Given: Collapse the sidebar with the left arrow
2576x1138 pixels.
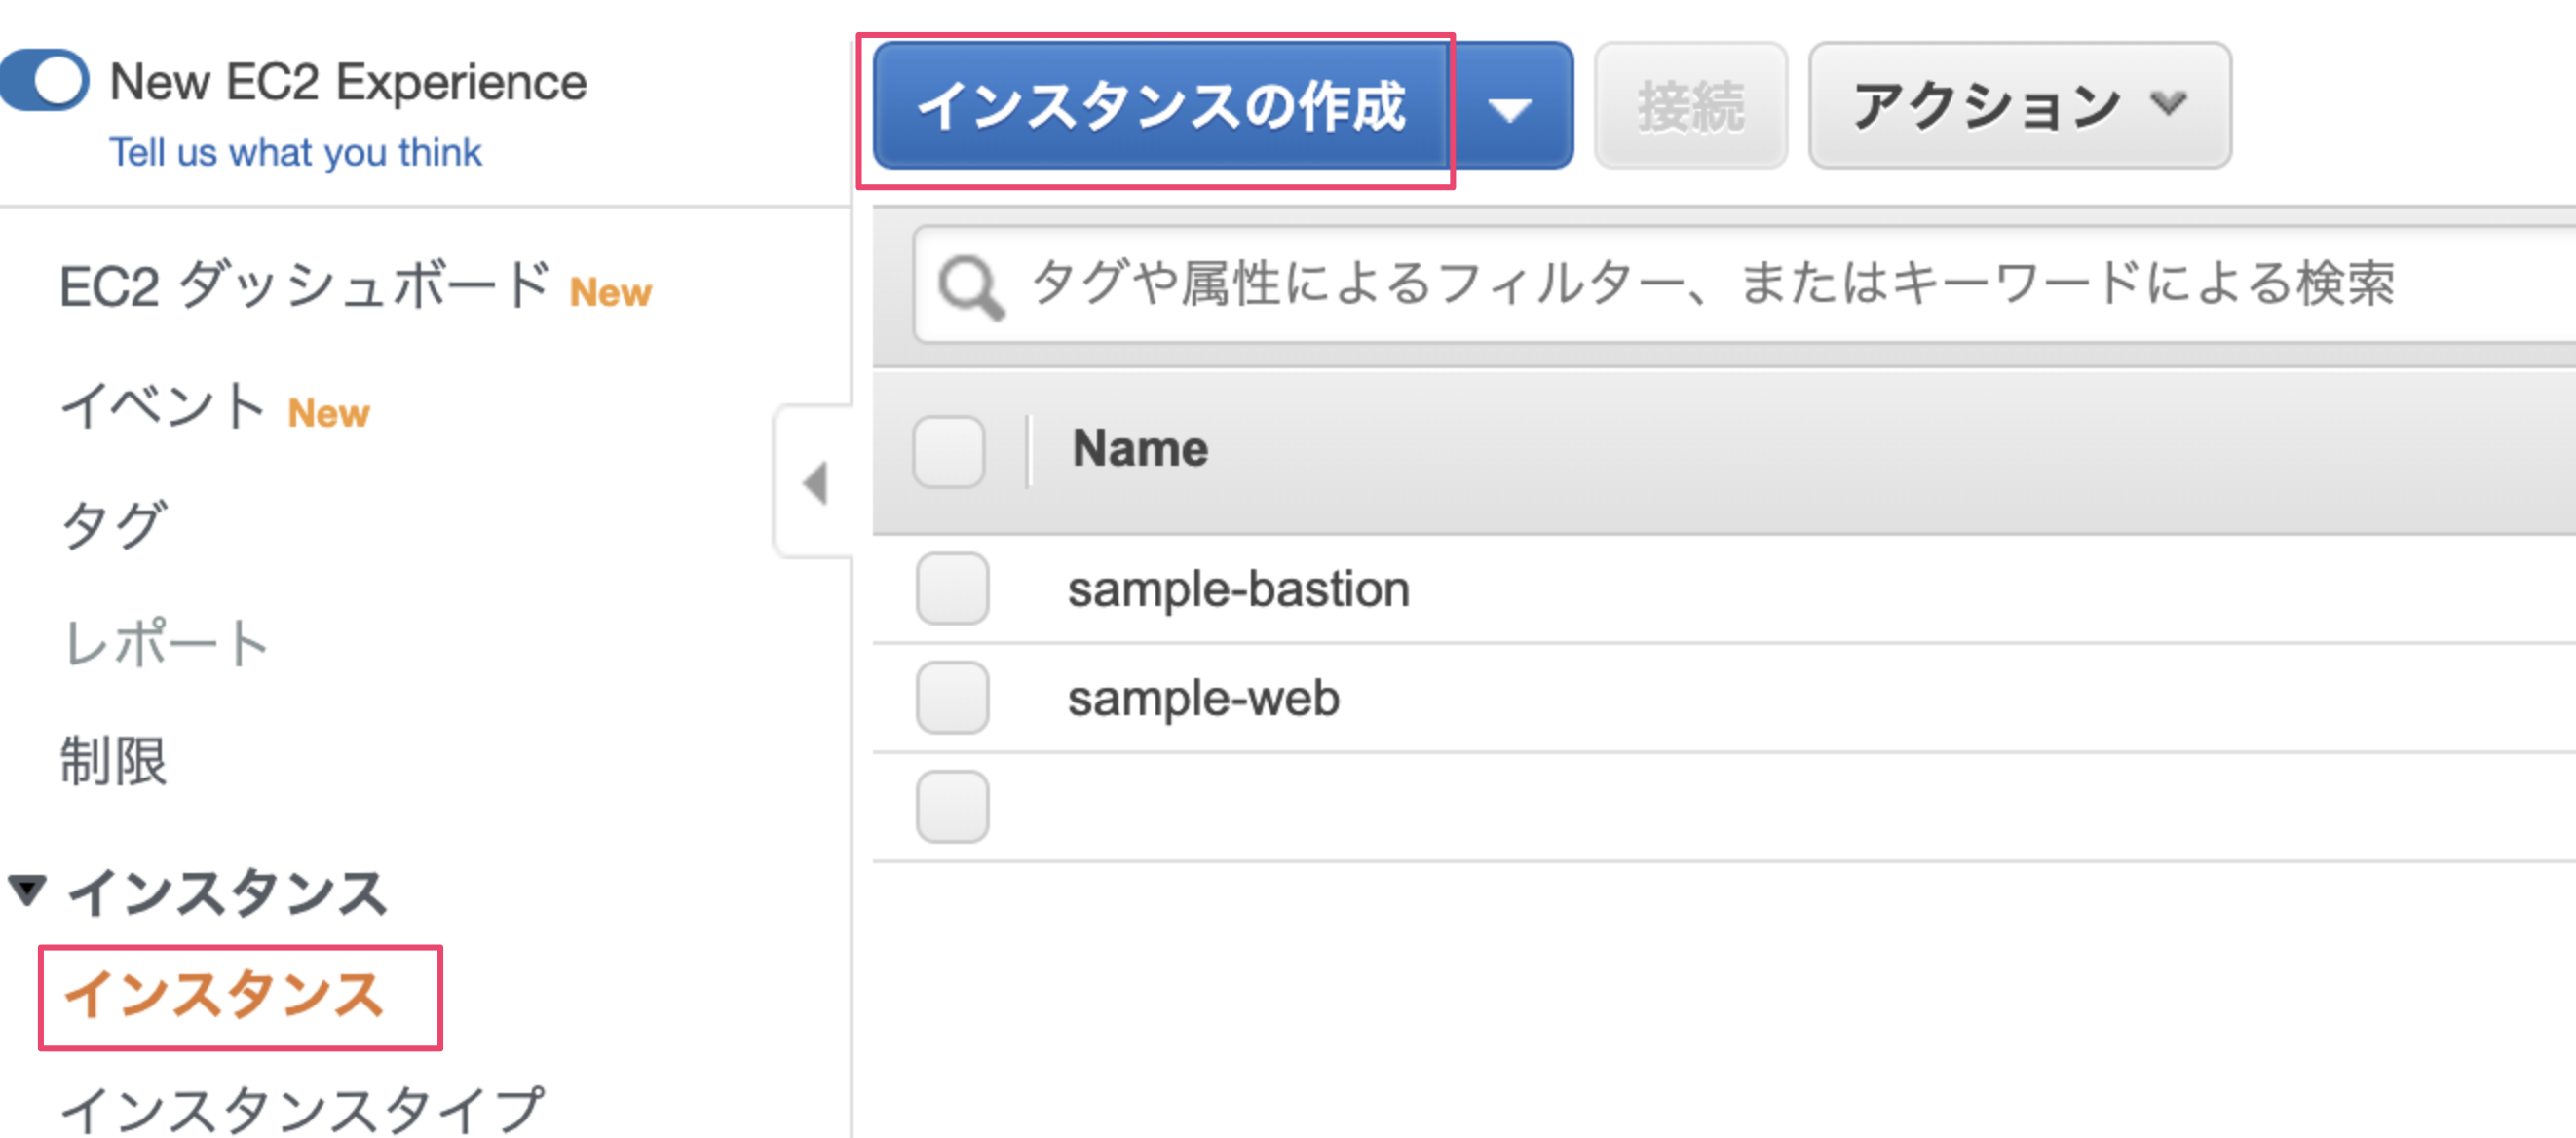Looking at the screenshot, I should pos(815,483).
